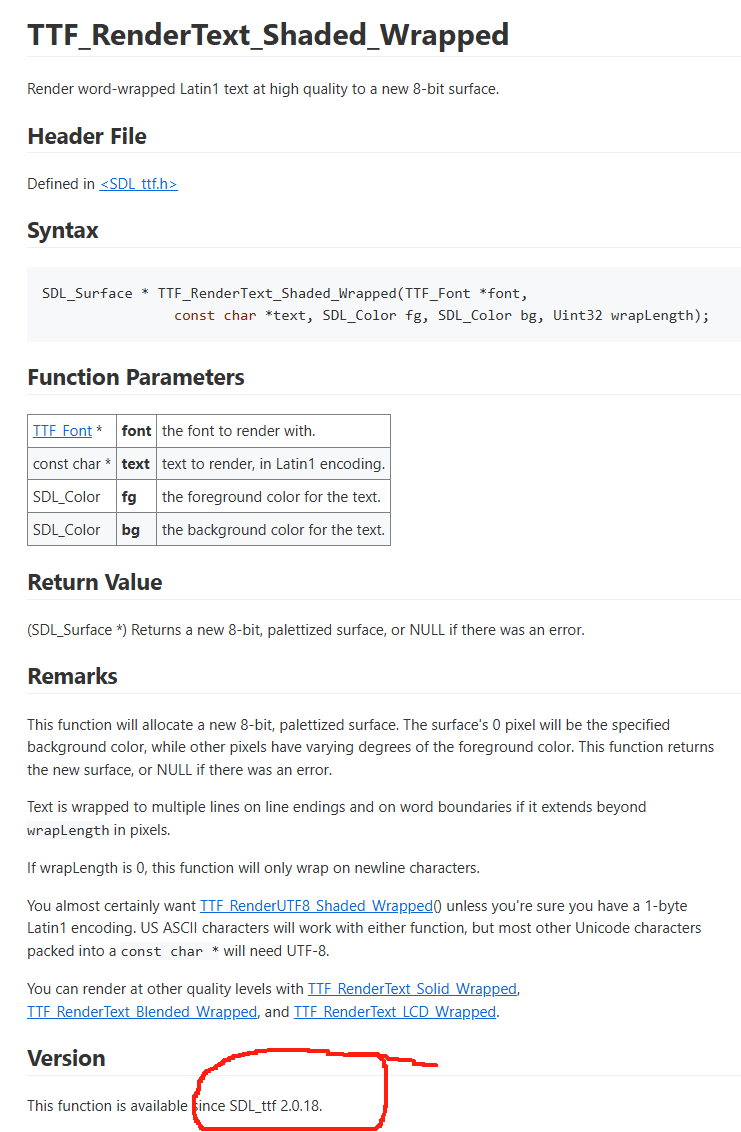Click the Function Parameters heading
741x1132 pixels.
(x=136, y=378)
